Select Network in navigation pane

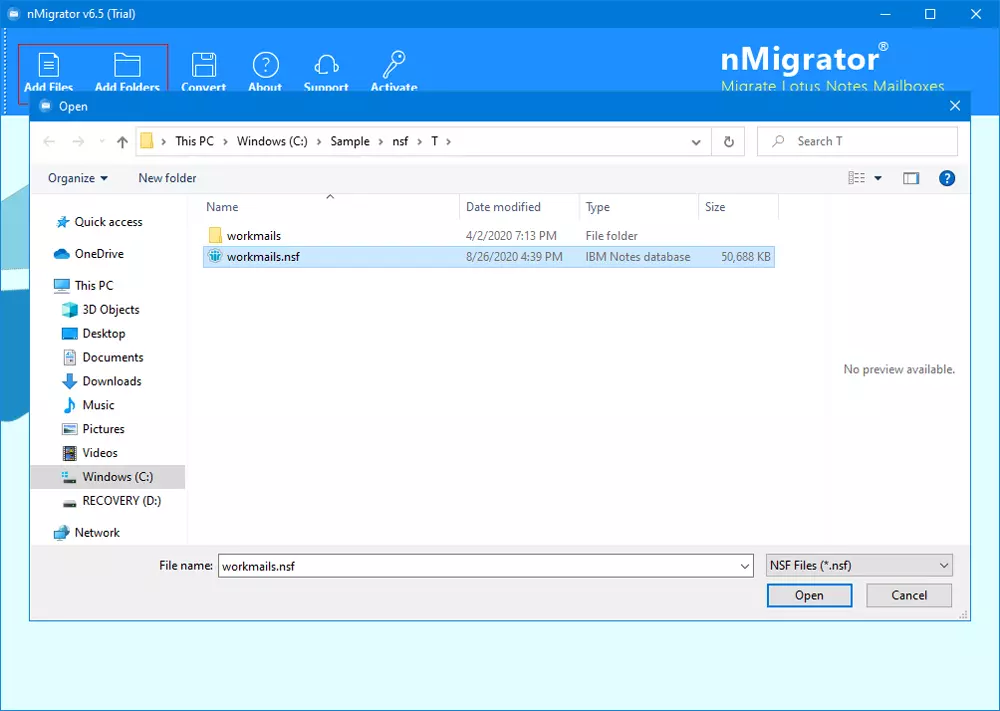coord(97,533)
